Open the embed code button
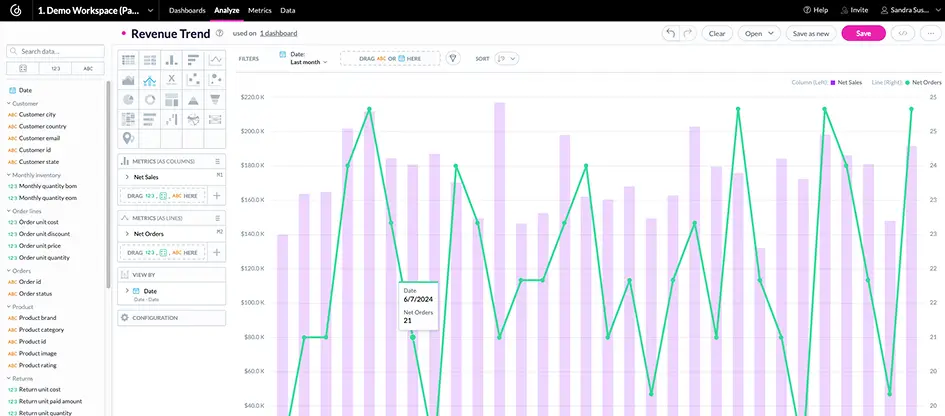Screen dimensions: 945x416 coord(902,34)
